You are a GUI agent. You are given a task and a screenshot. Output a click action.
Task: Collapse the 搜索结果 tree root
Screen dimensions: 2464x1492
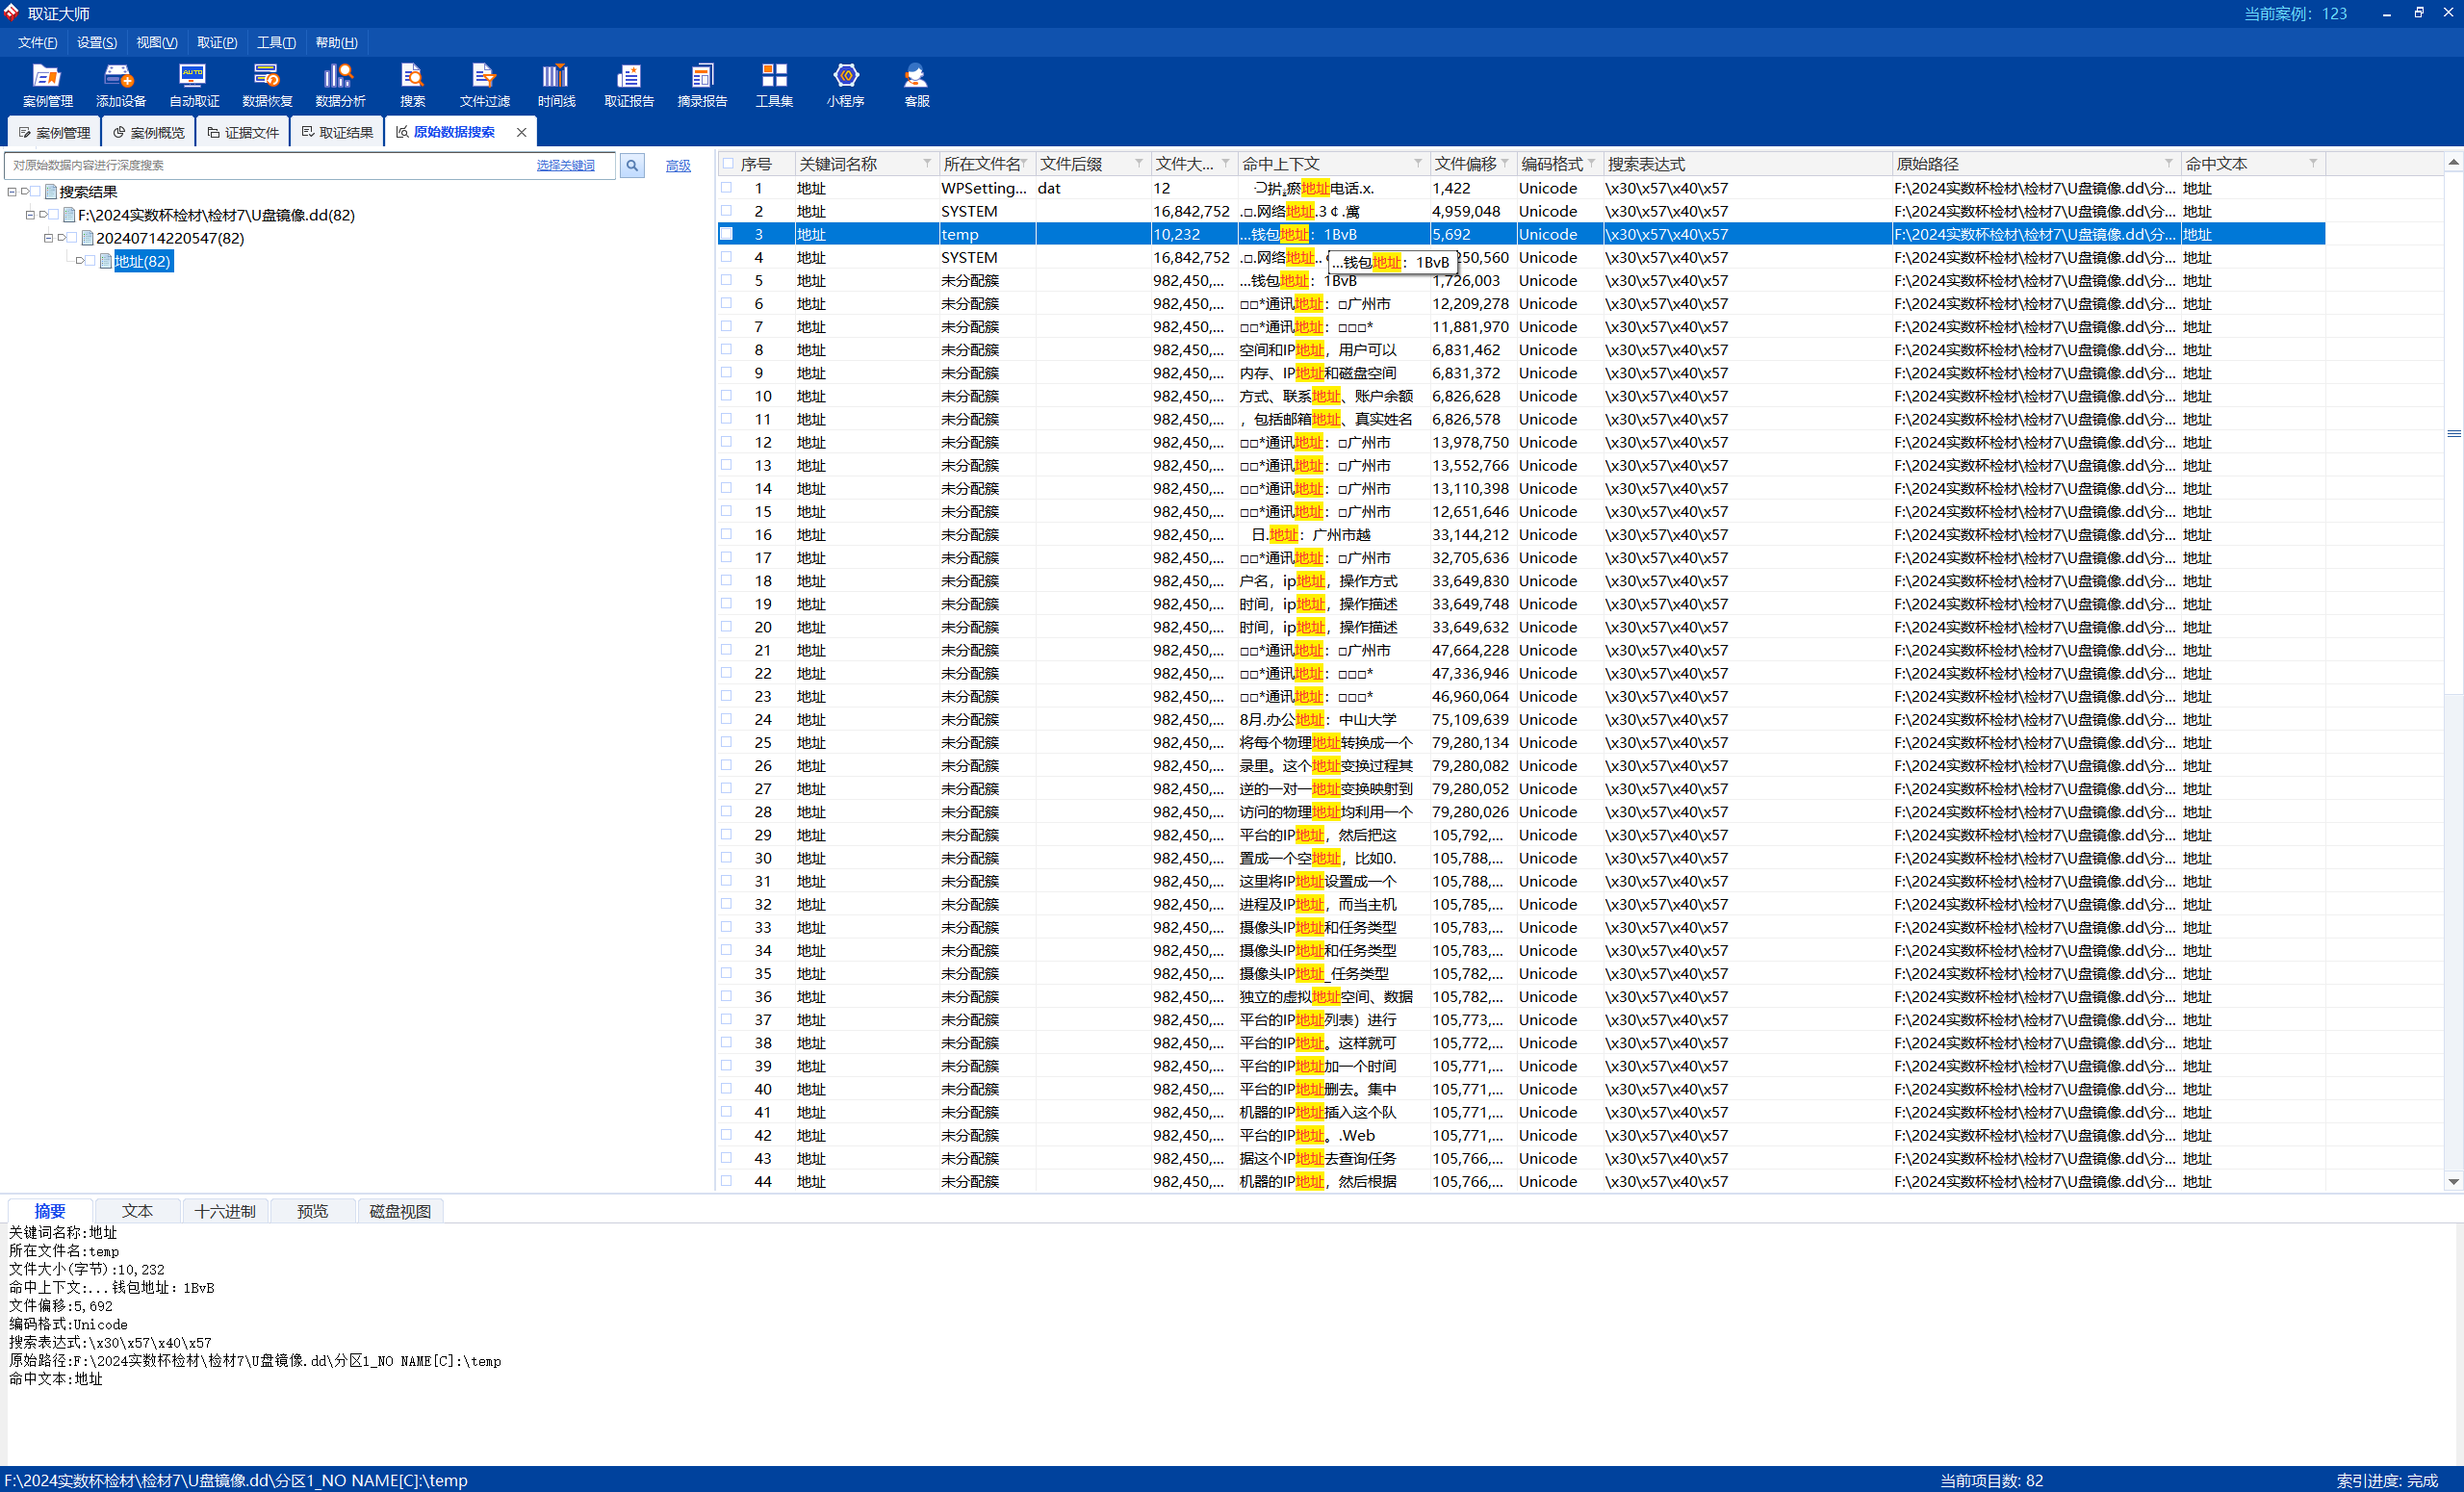(x=12, y=191)
